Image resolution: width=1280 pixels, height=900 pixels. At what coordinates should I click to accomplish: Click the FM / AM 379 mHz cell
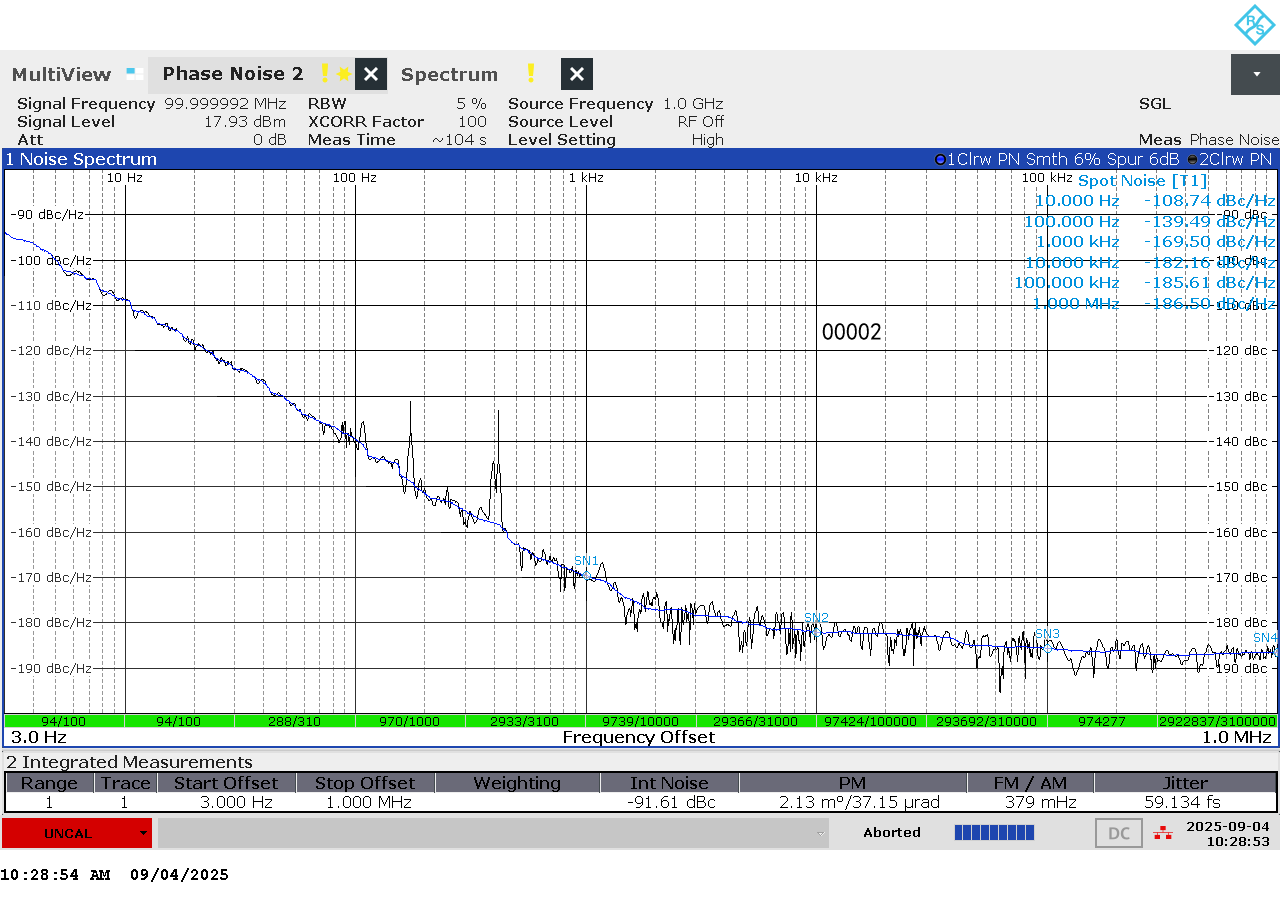(1030, 802)
